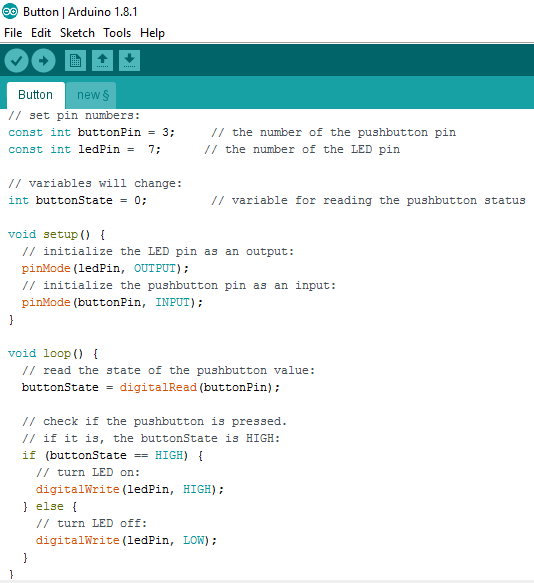Click comment '// read the state of the pushbutton value:'
Viewport: 534px width, 583px height.
click(x=168, y=370)
